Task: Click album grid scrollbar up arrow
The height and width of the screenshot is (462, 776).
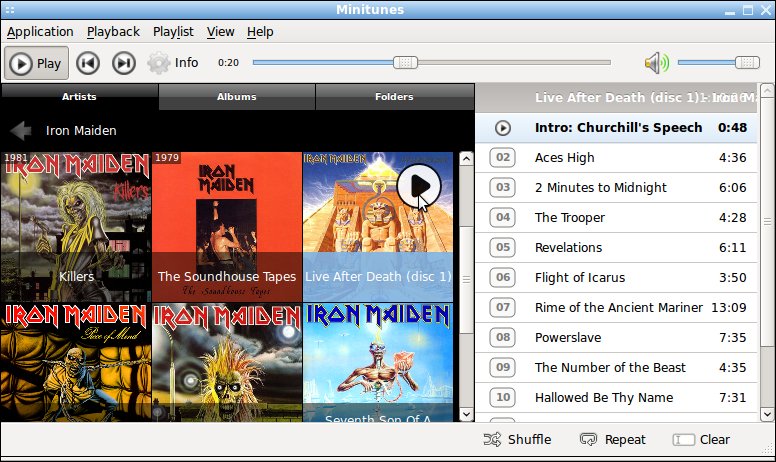Action: (466, 159)
